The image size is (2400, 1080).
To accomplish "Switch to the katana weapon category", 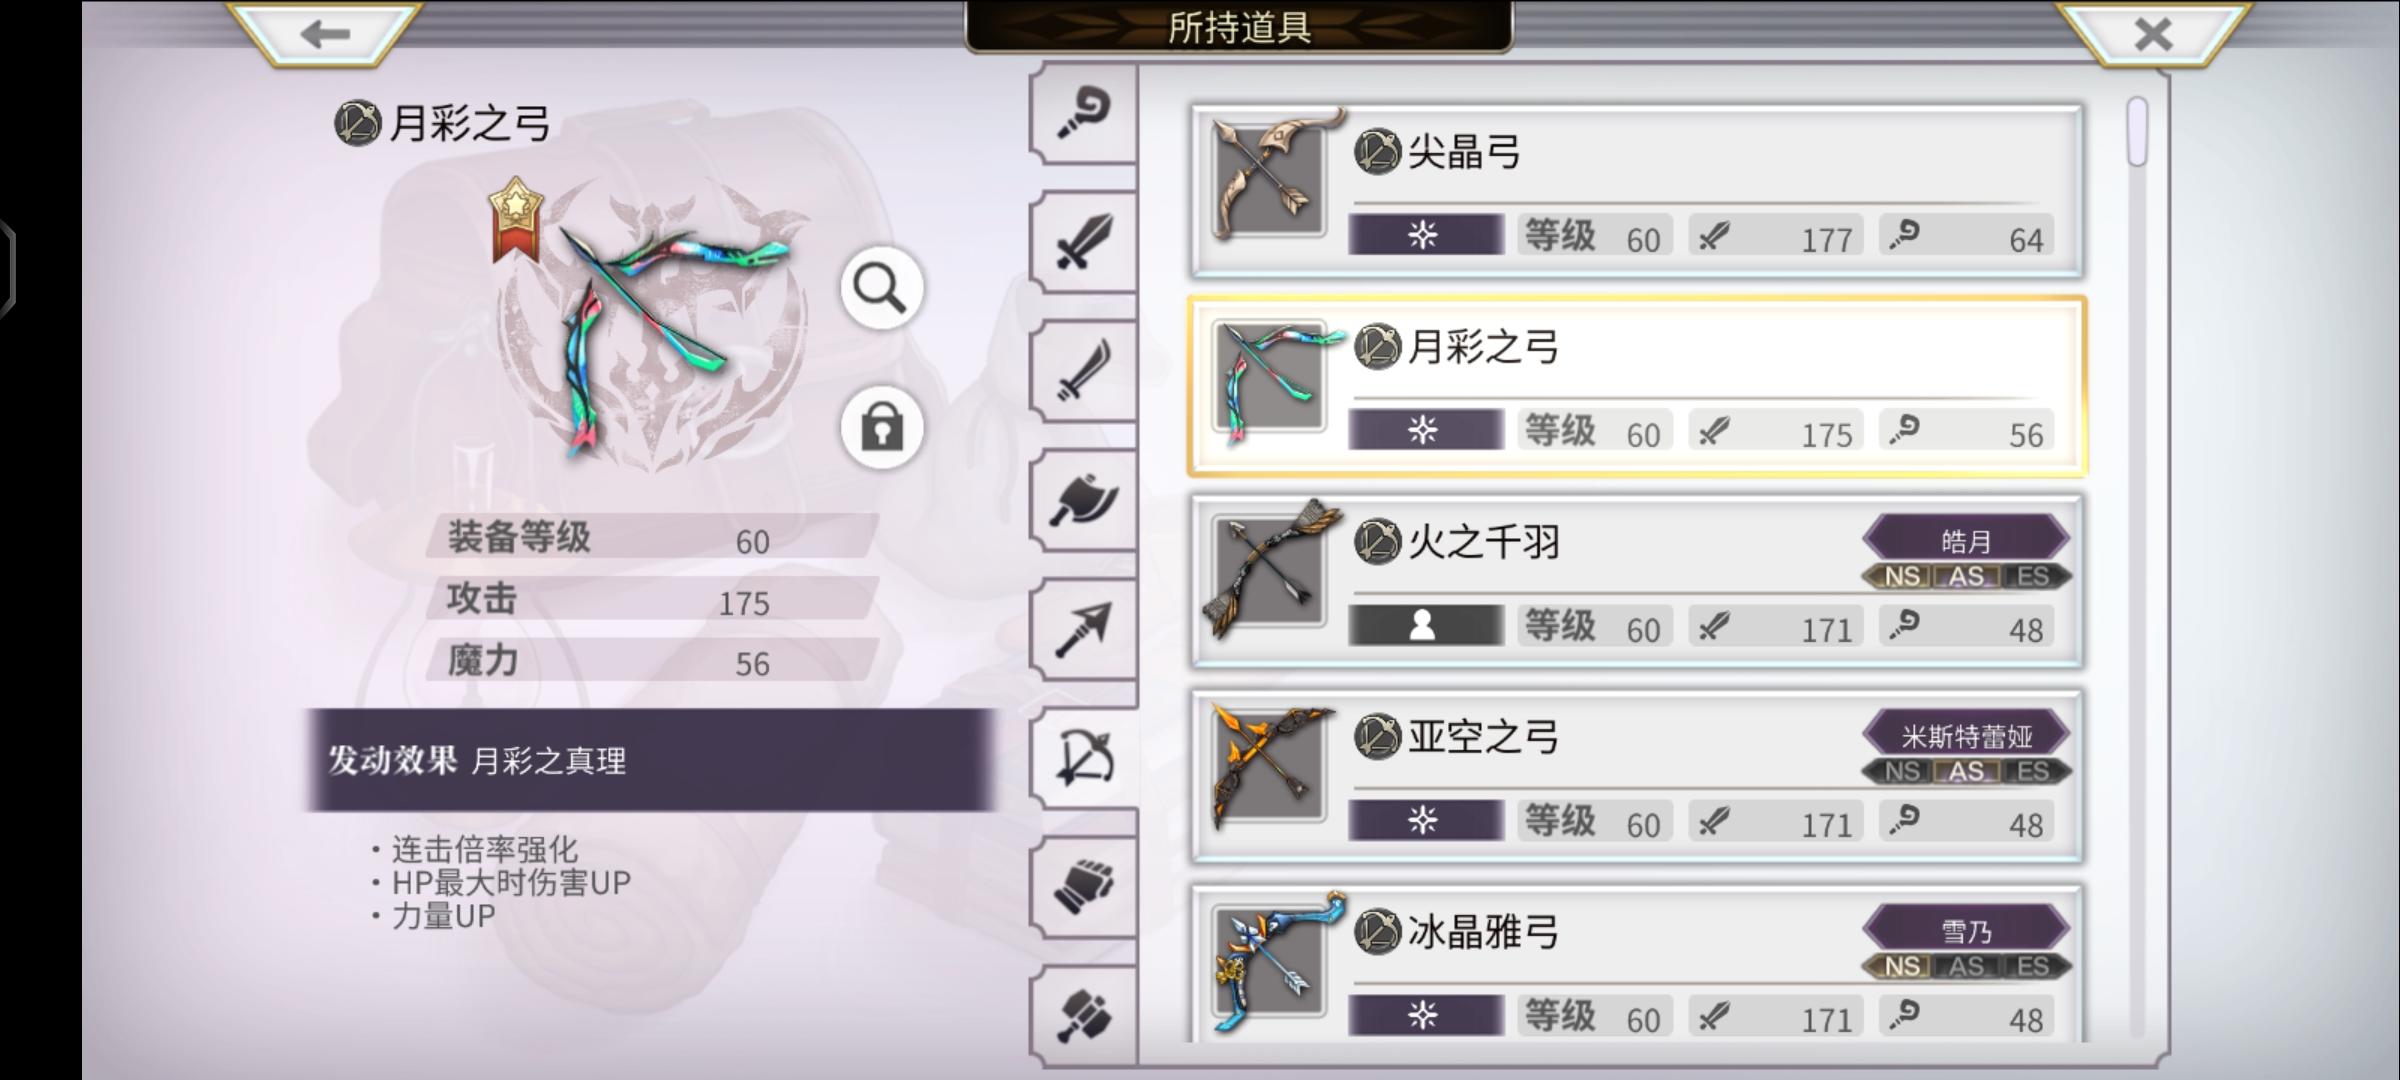I will coord(1084,372).
